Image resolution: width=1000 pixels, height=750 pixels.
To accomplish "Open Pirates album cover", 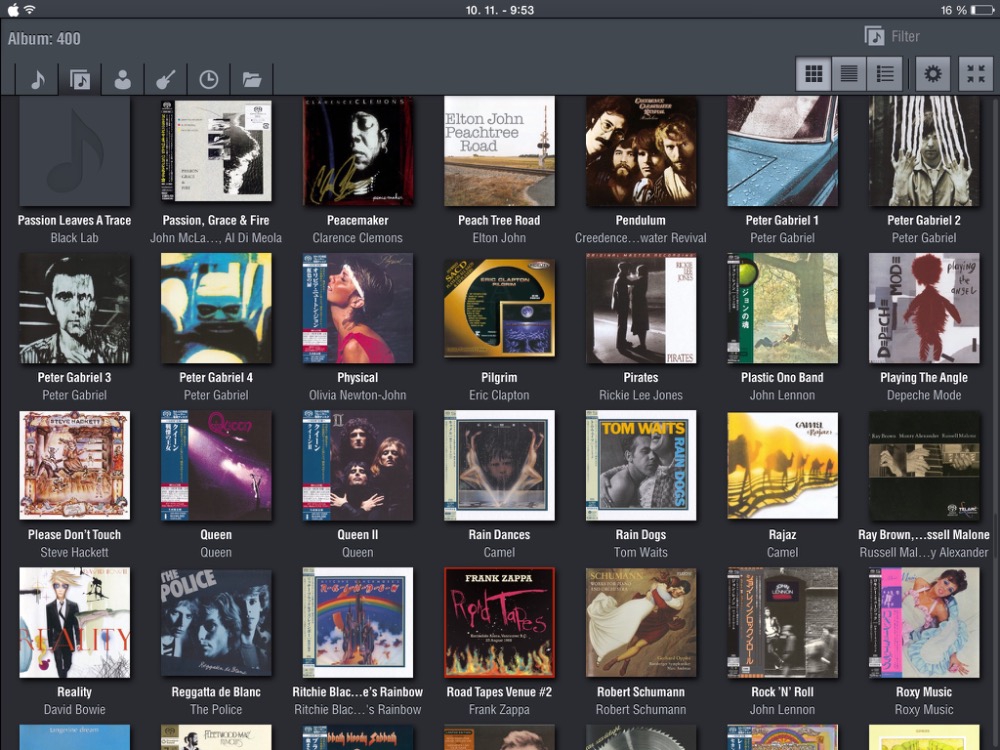I will (641, 308).
